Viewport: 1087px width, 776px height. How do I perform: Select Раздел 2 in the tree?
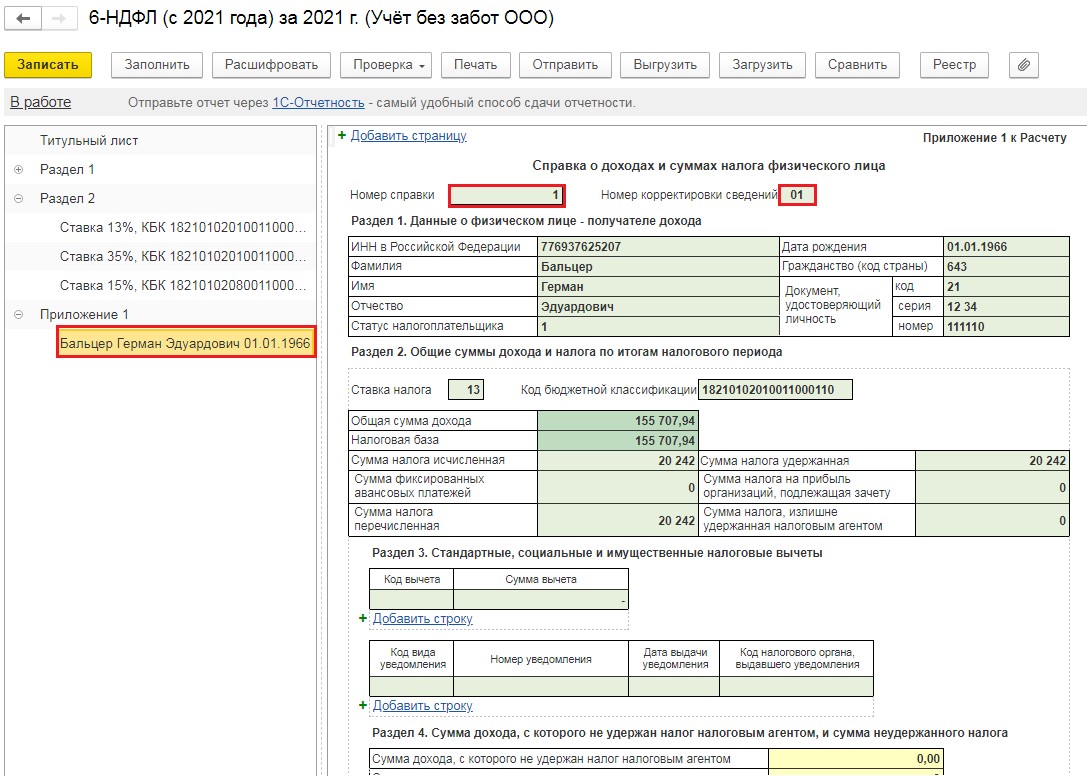(x=67, y=198)
